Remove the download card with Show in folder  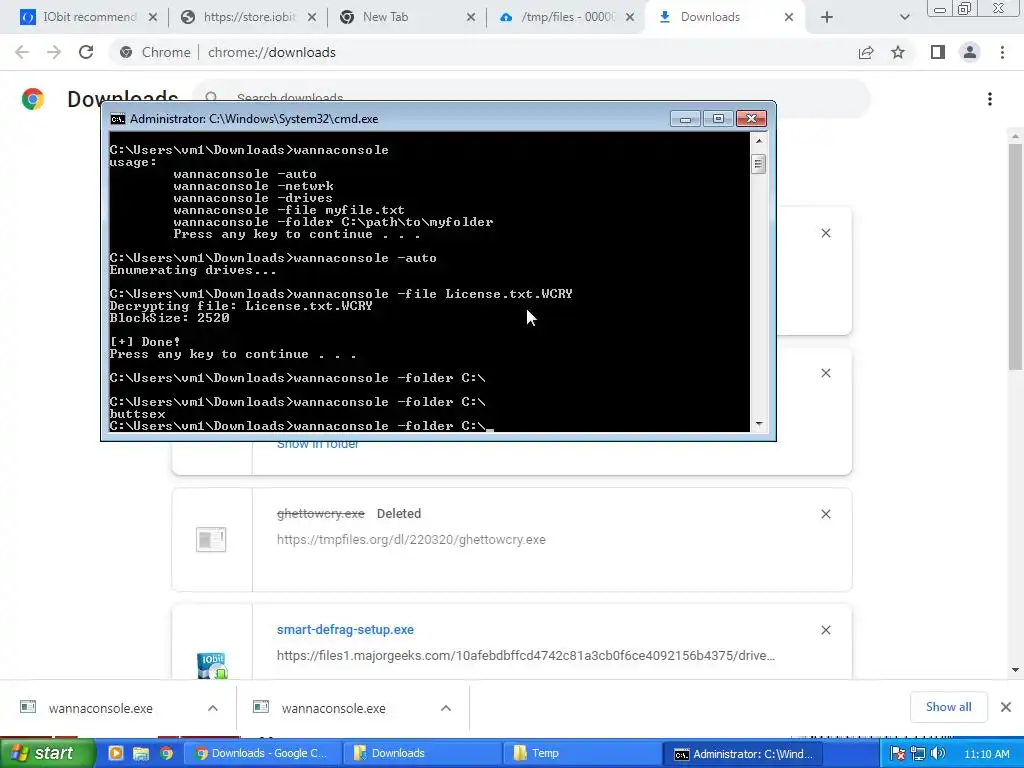click(x=825, y=373)
